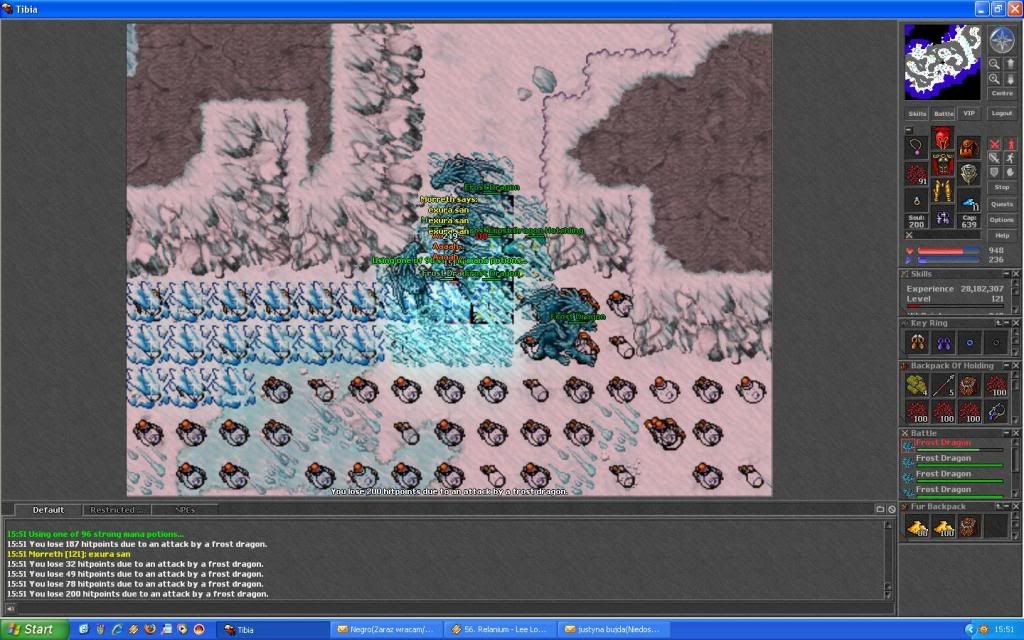Open the VIP list button
The width and height of the screenshot is (1024, 640).
968,114
